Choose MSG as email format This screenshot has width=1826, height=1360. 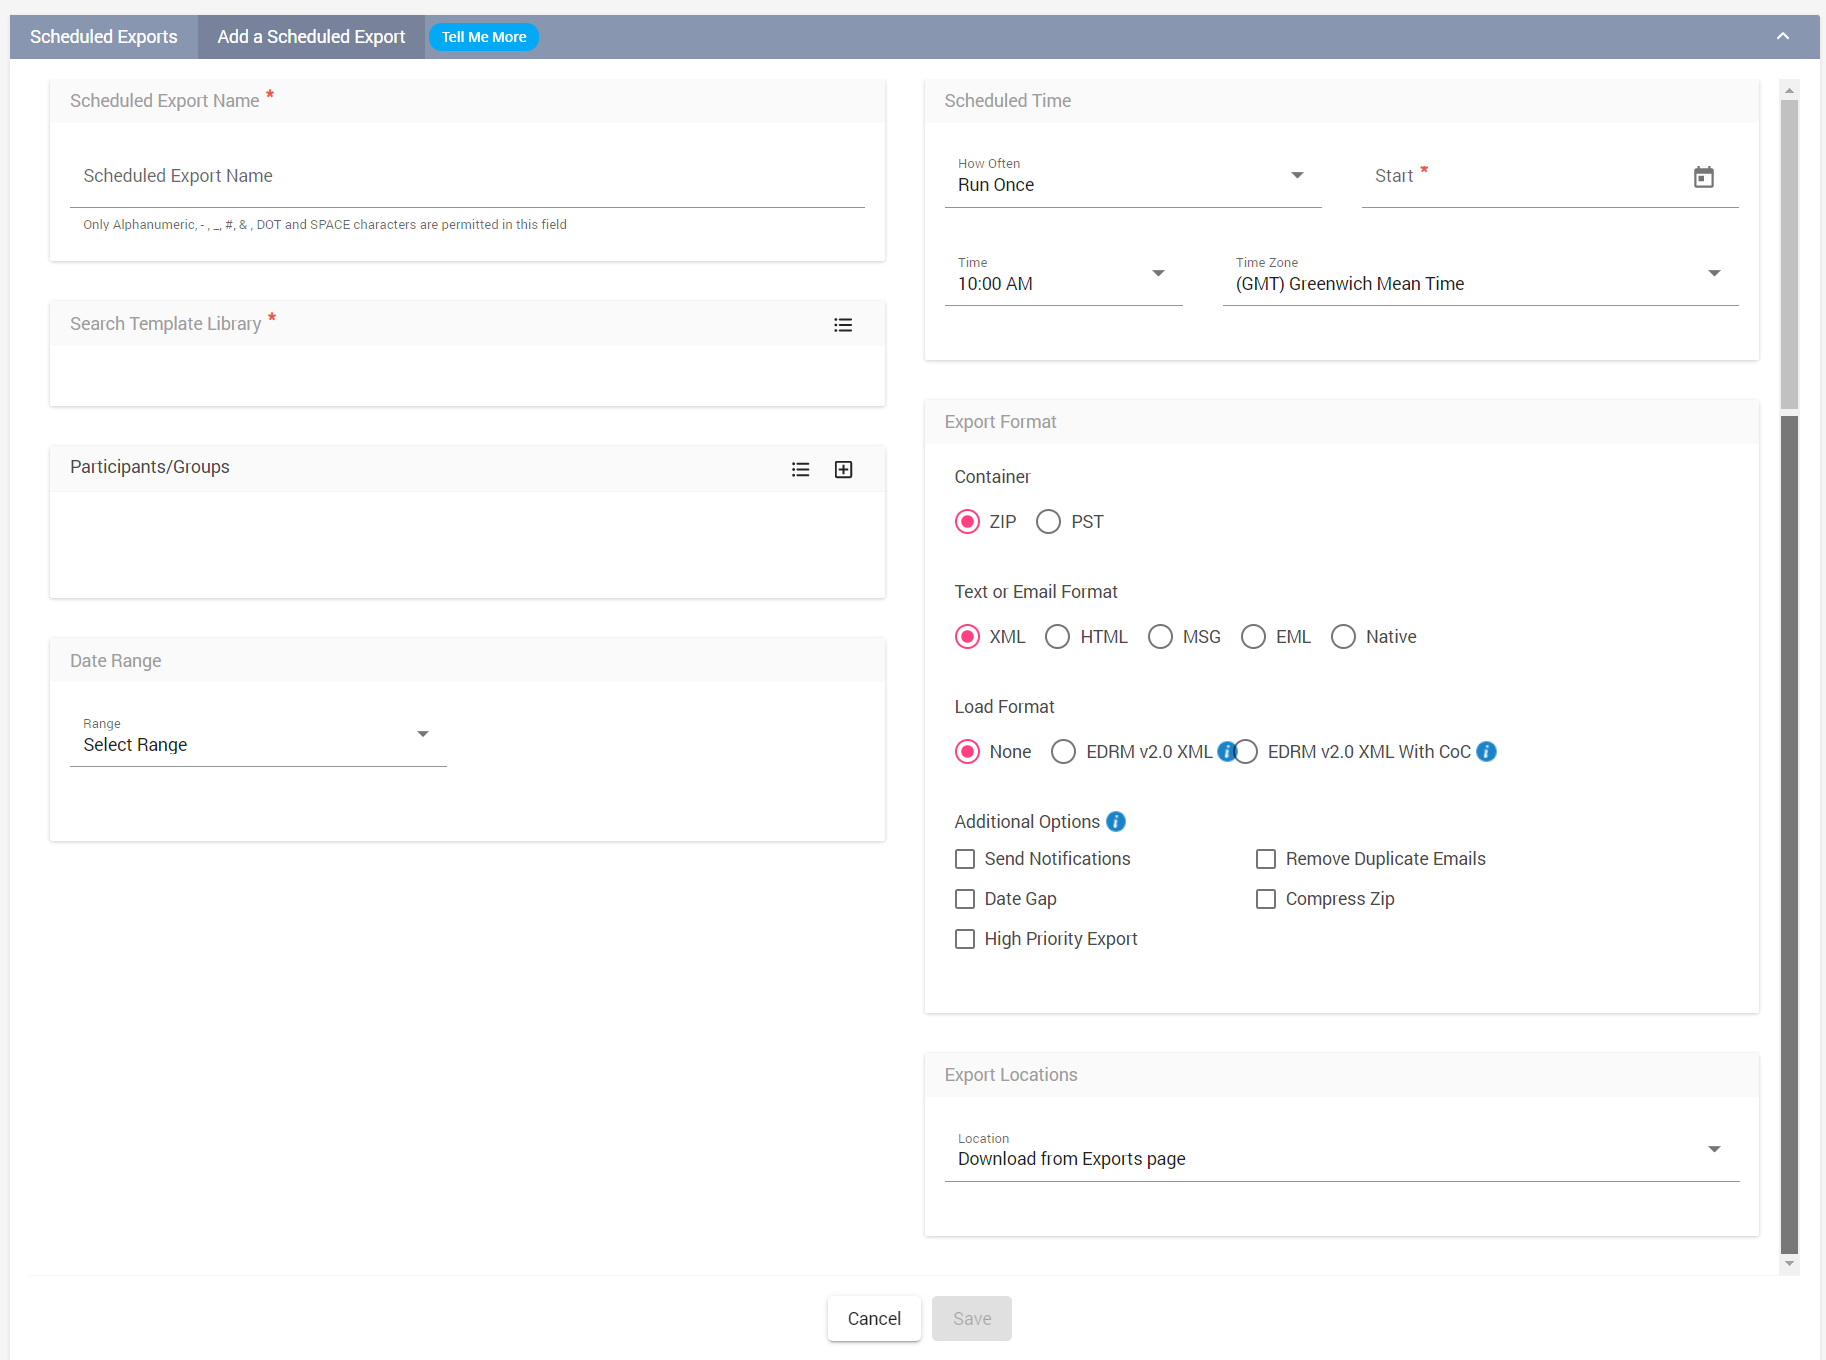pos(1160,637)
